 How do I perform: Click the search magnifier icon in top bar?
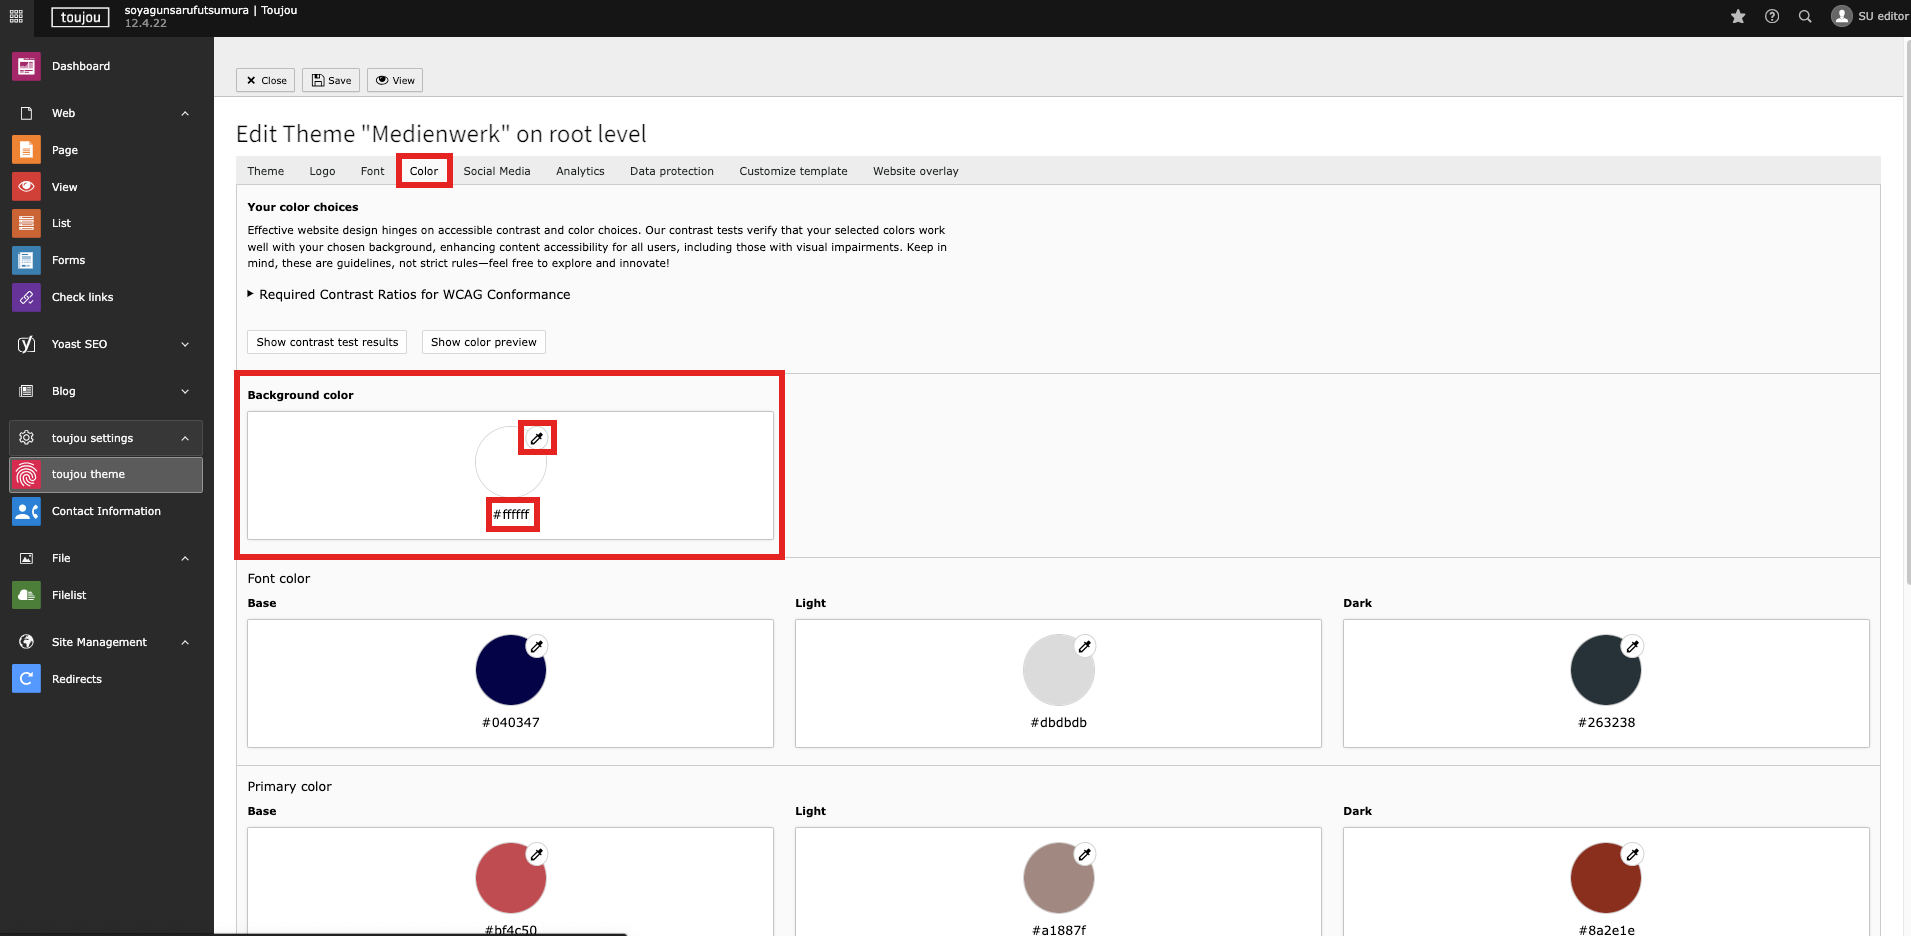pos(1805,16)
